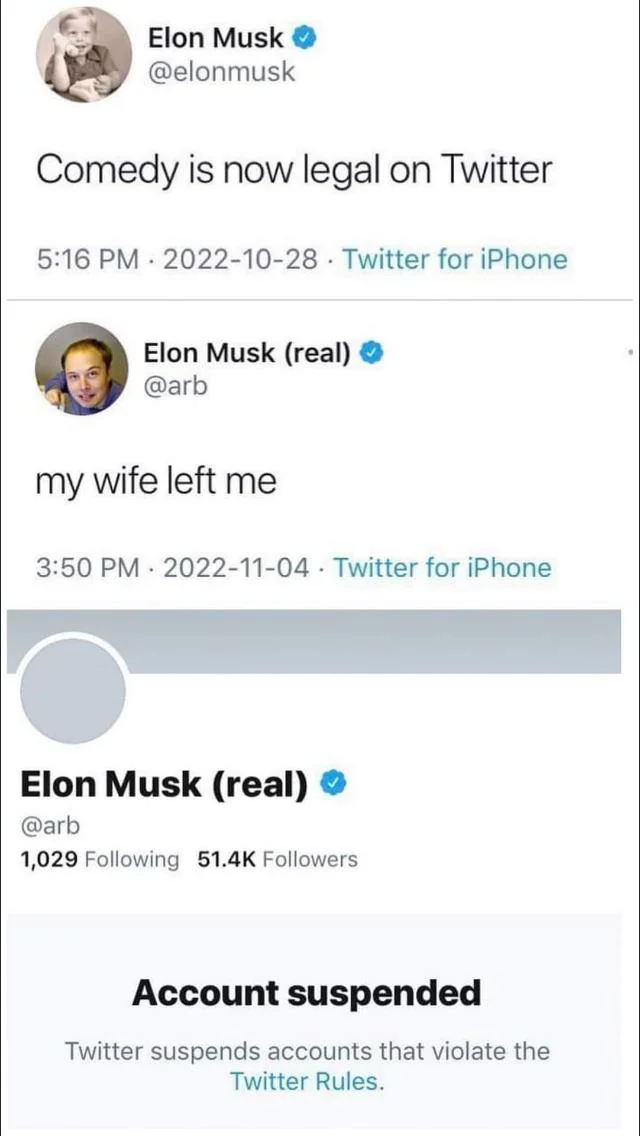Click the @arb handle in the second tweet
640x1136 pixels.
click(x=176, y=384)
